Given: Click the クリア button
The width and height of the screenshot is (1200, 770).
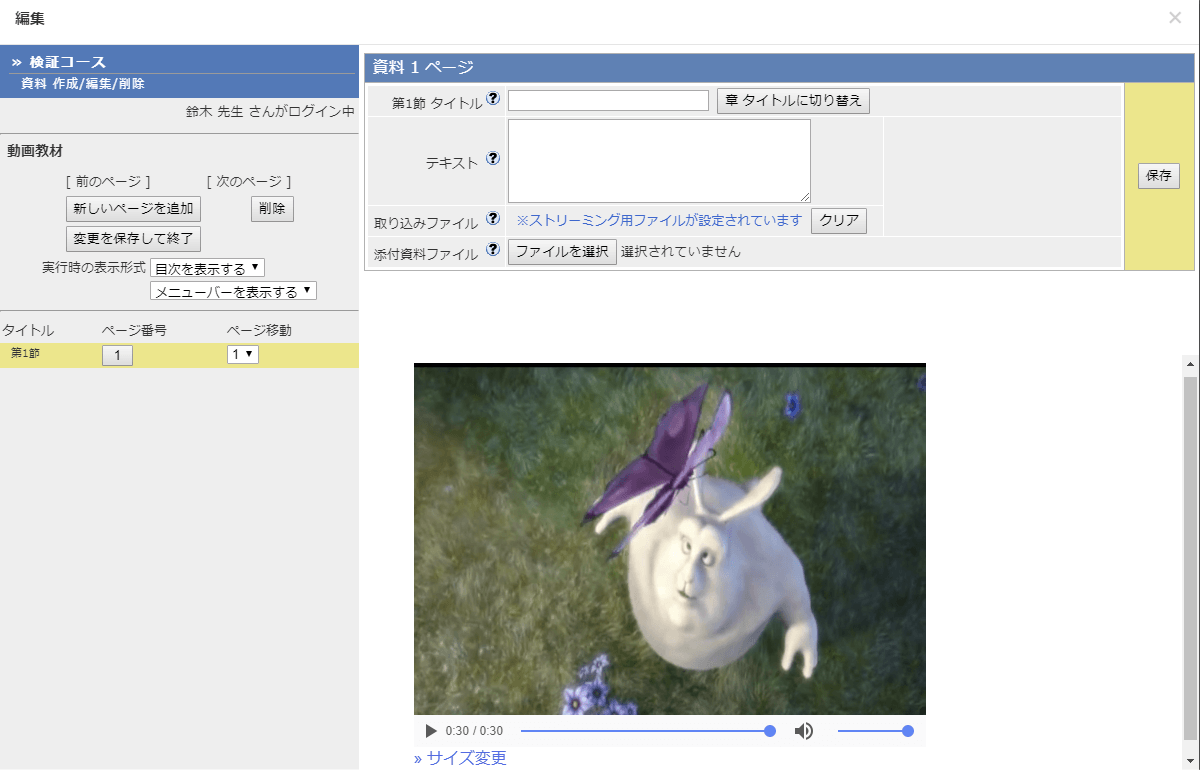Looking at the screenshot, I should (x=839, y=221).
